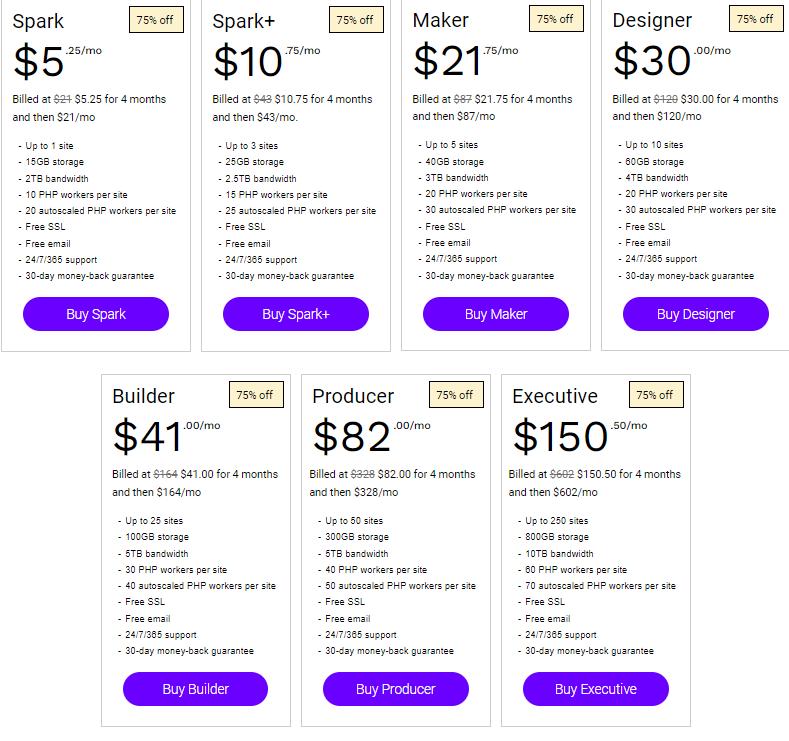The width and height of the screenshot is (789, 741).
Task: Click "300GB storage" in the Producer list
Action: 357,537
